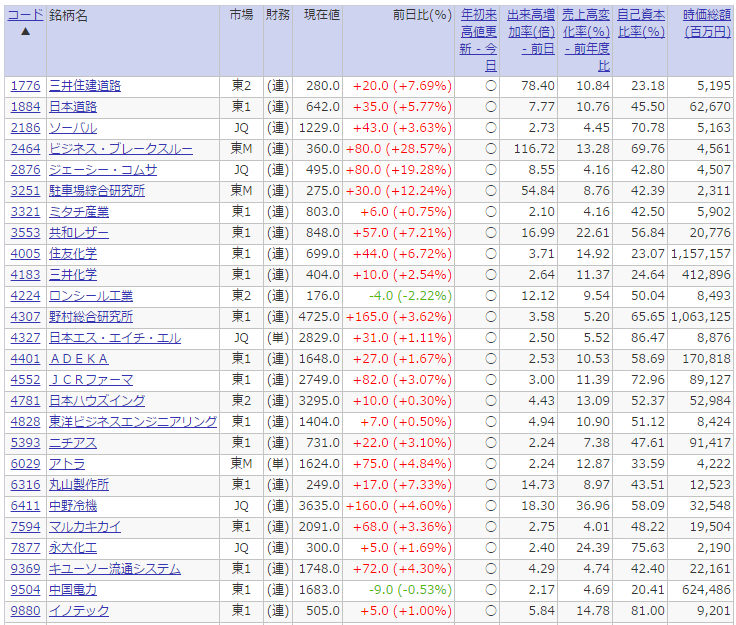Viewport: 736px width, 625px height.
Task: Select the 86.47 equity ratio value
Action: [x=648, y=338]
